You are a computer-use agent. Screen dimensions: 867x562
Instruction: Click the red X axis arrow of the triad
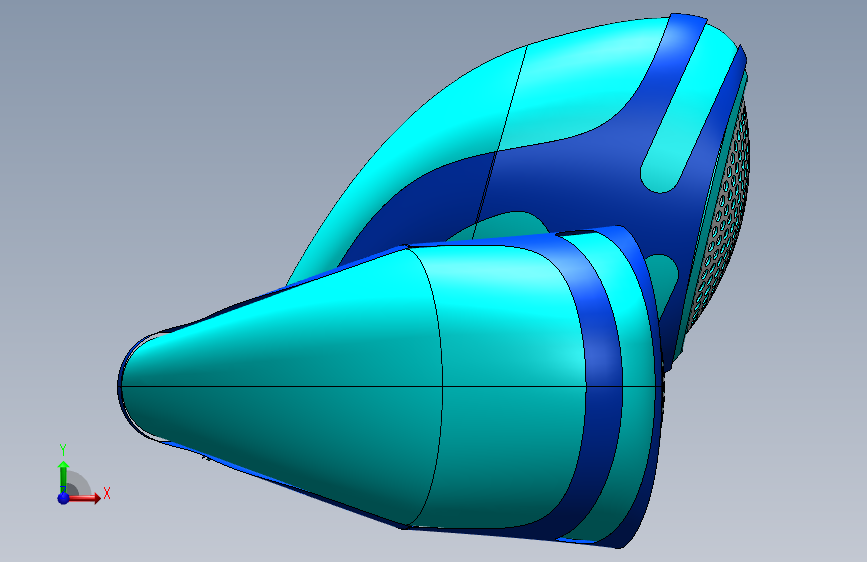tap(85, 498)
